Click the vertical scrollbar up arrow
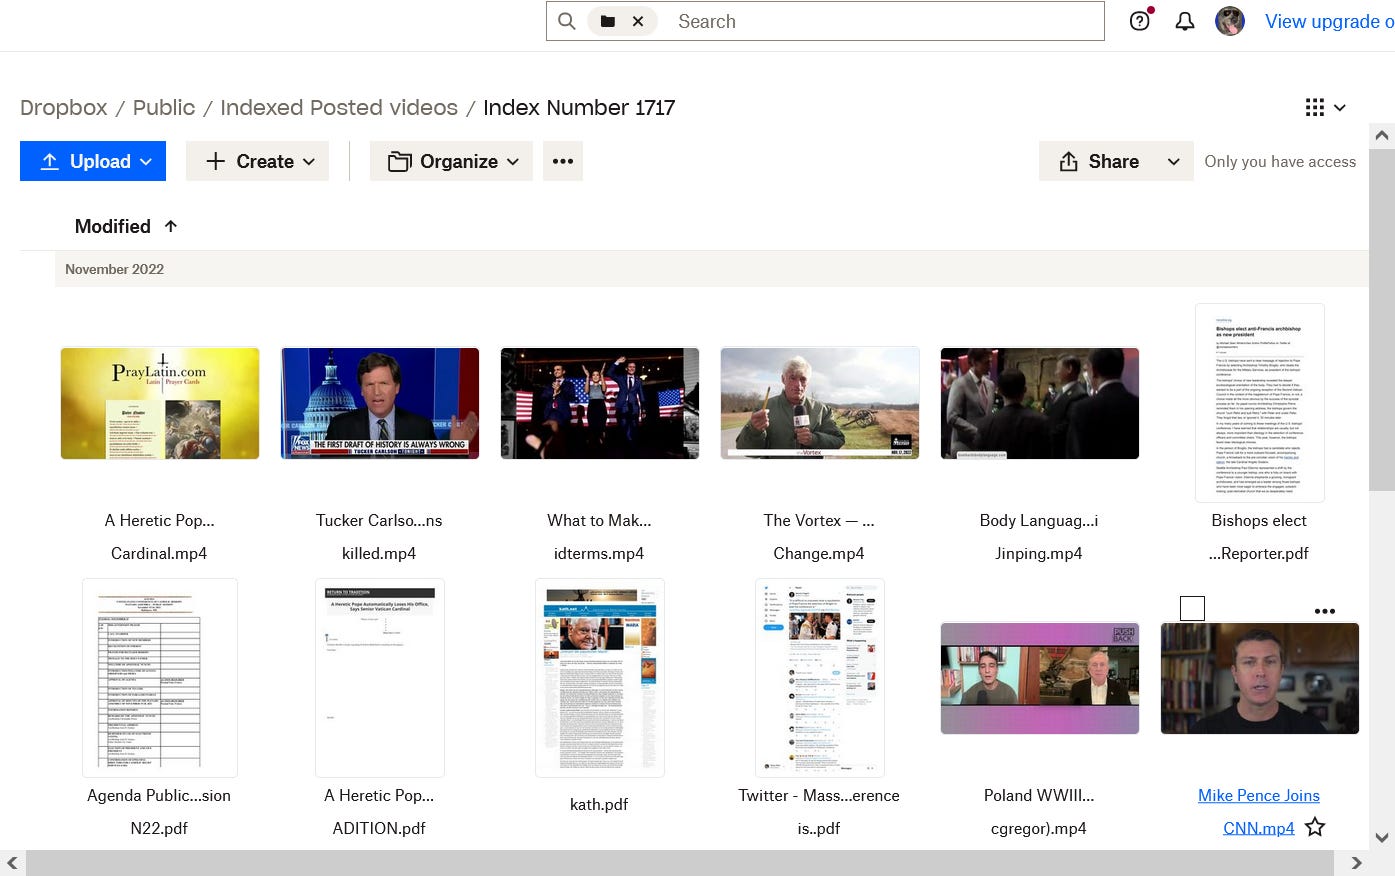The image size is (1395, 876). pyautogui.click(x=1382, y=135)
